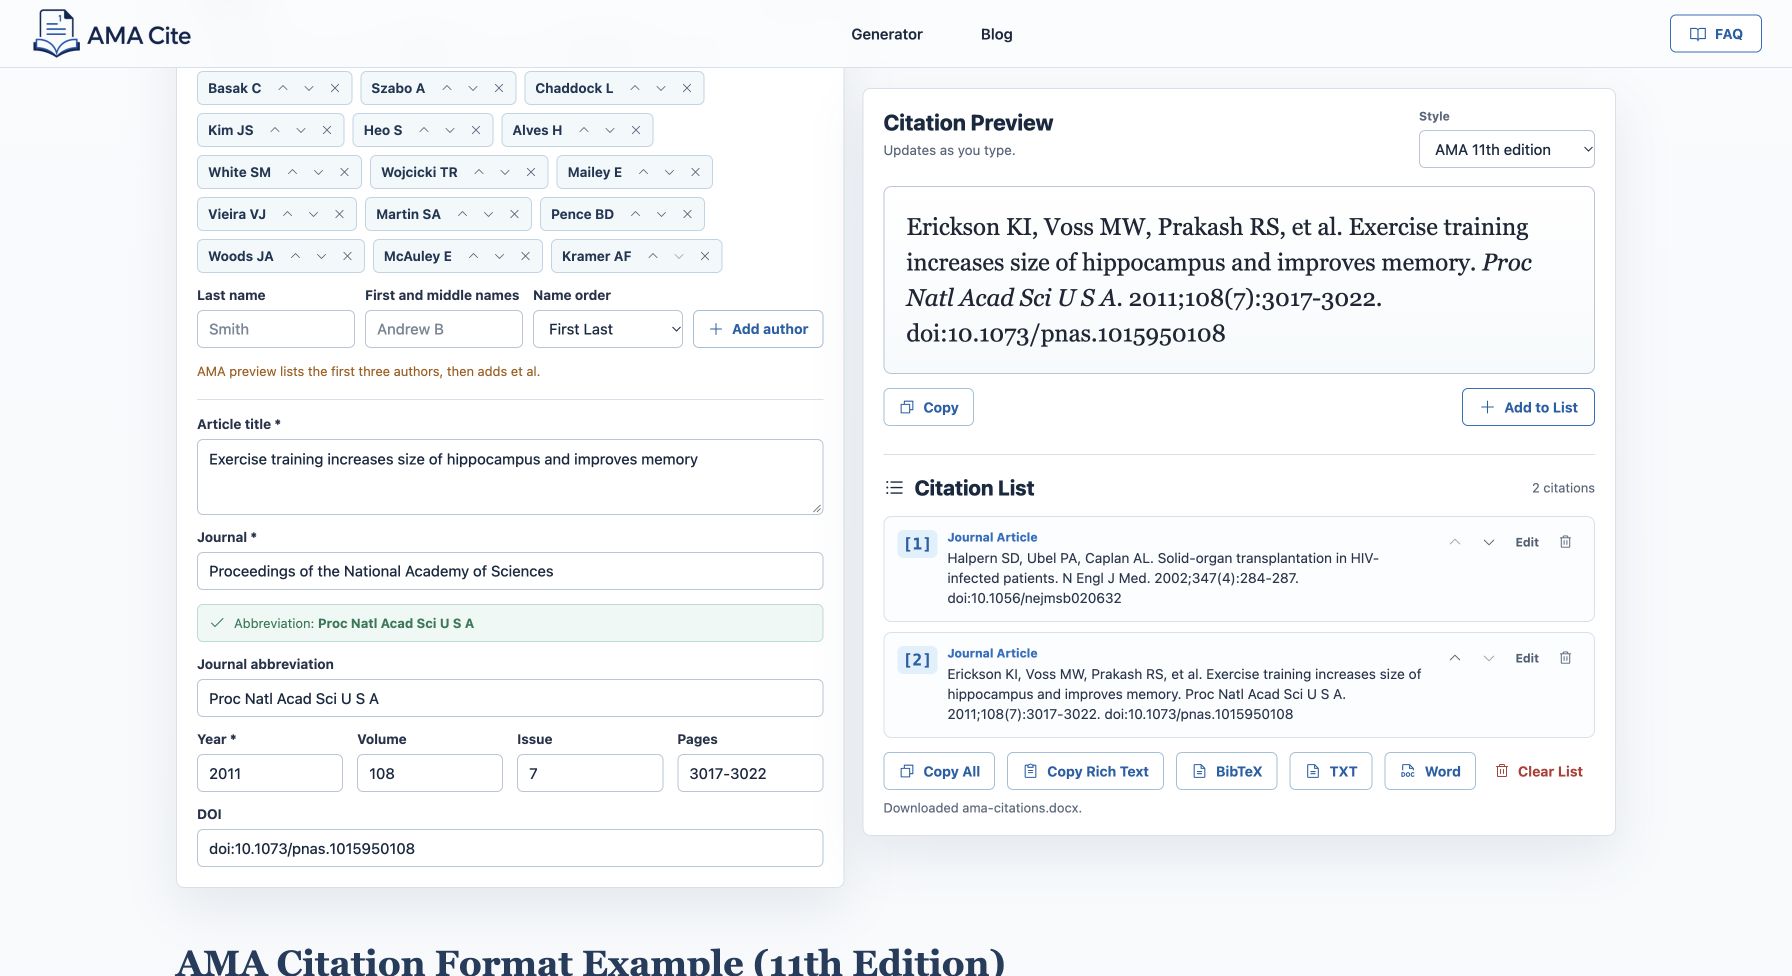Edit the Issue field
1792x976 pixels.
click(590, 773)
